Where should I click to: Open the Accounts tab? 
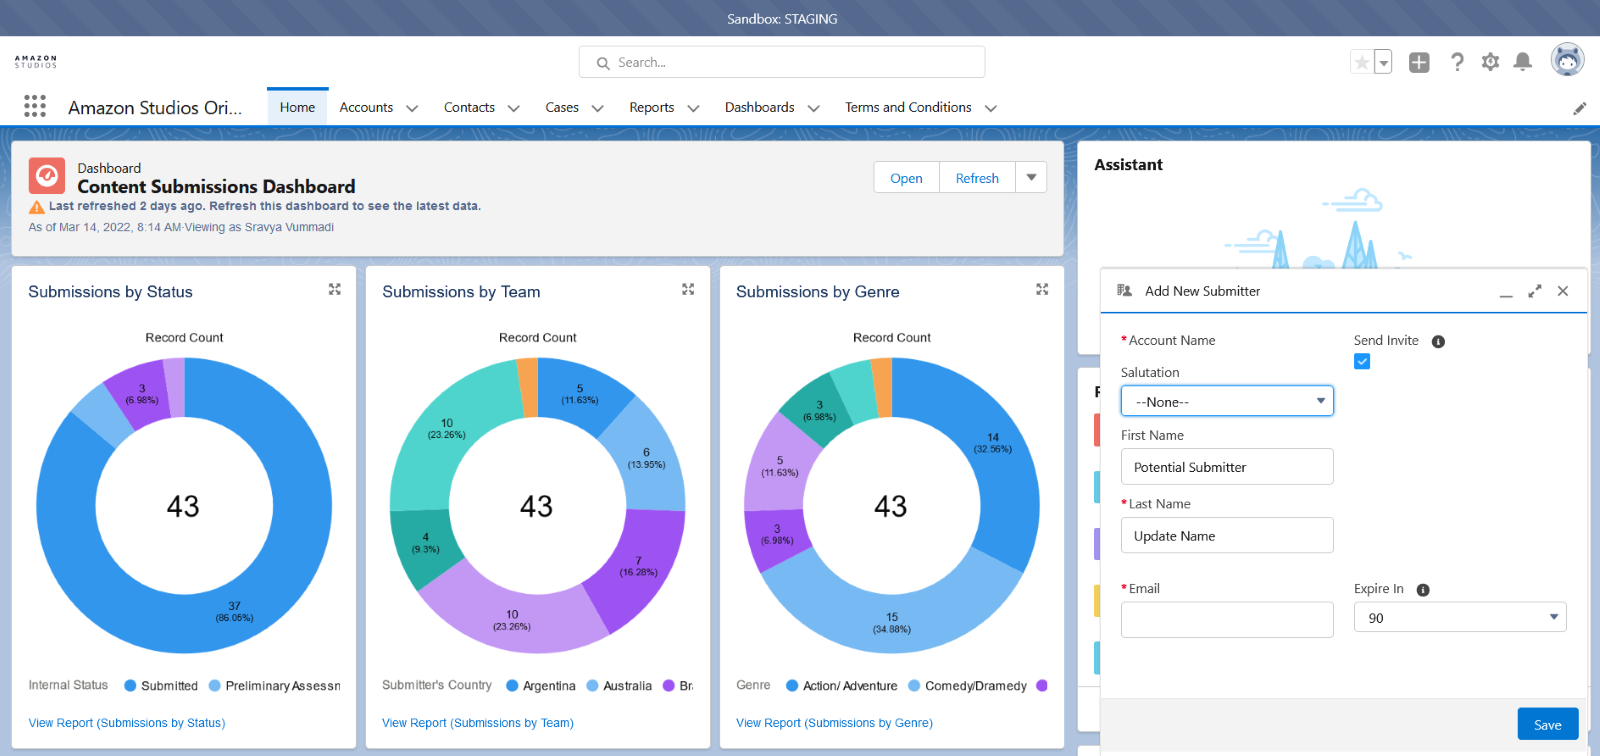(x=366, y=107)
